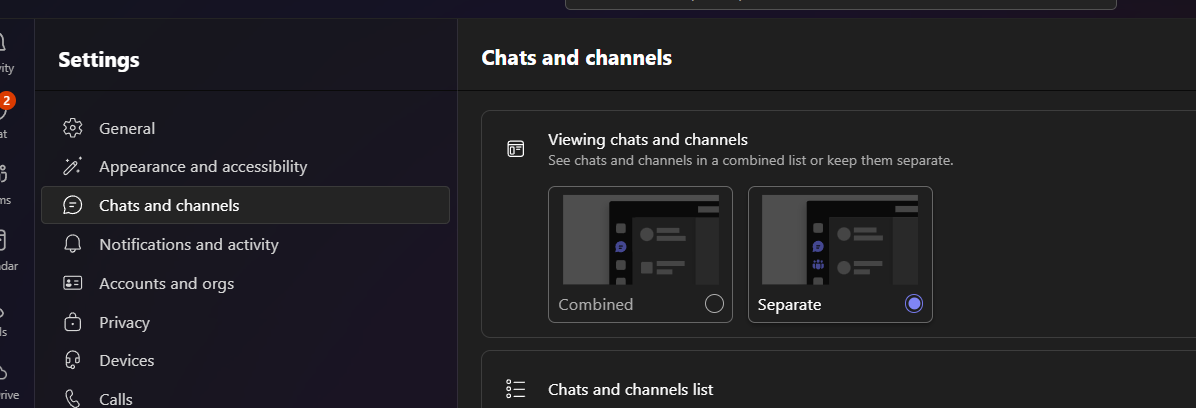Select Chats and channels in the settings sidebar
This screenshot has width=1196, height=408.
click(169, 205)
